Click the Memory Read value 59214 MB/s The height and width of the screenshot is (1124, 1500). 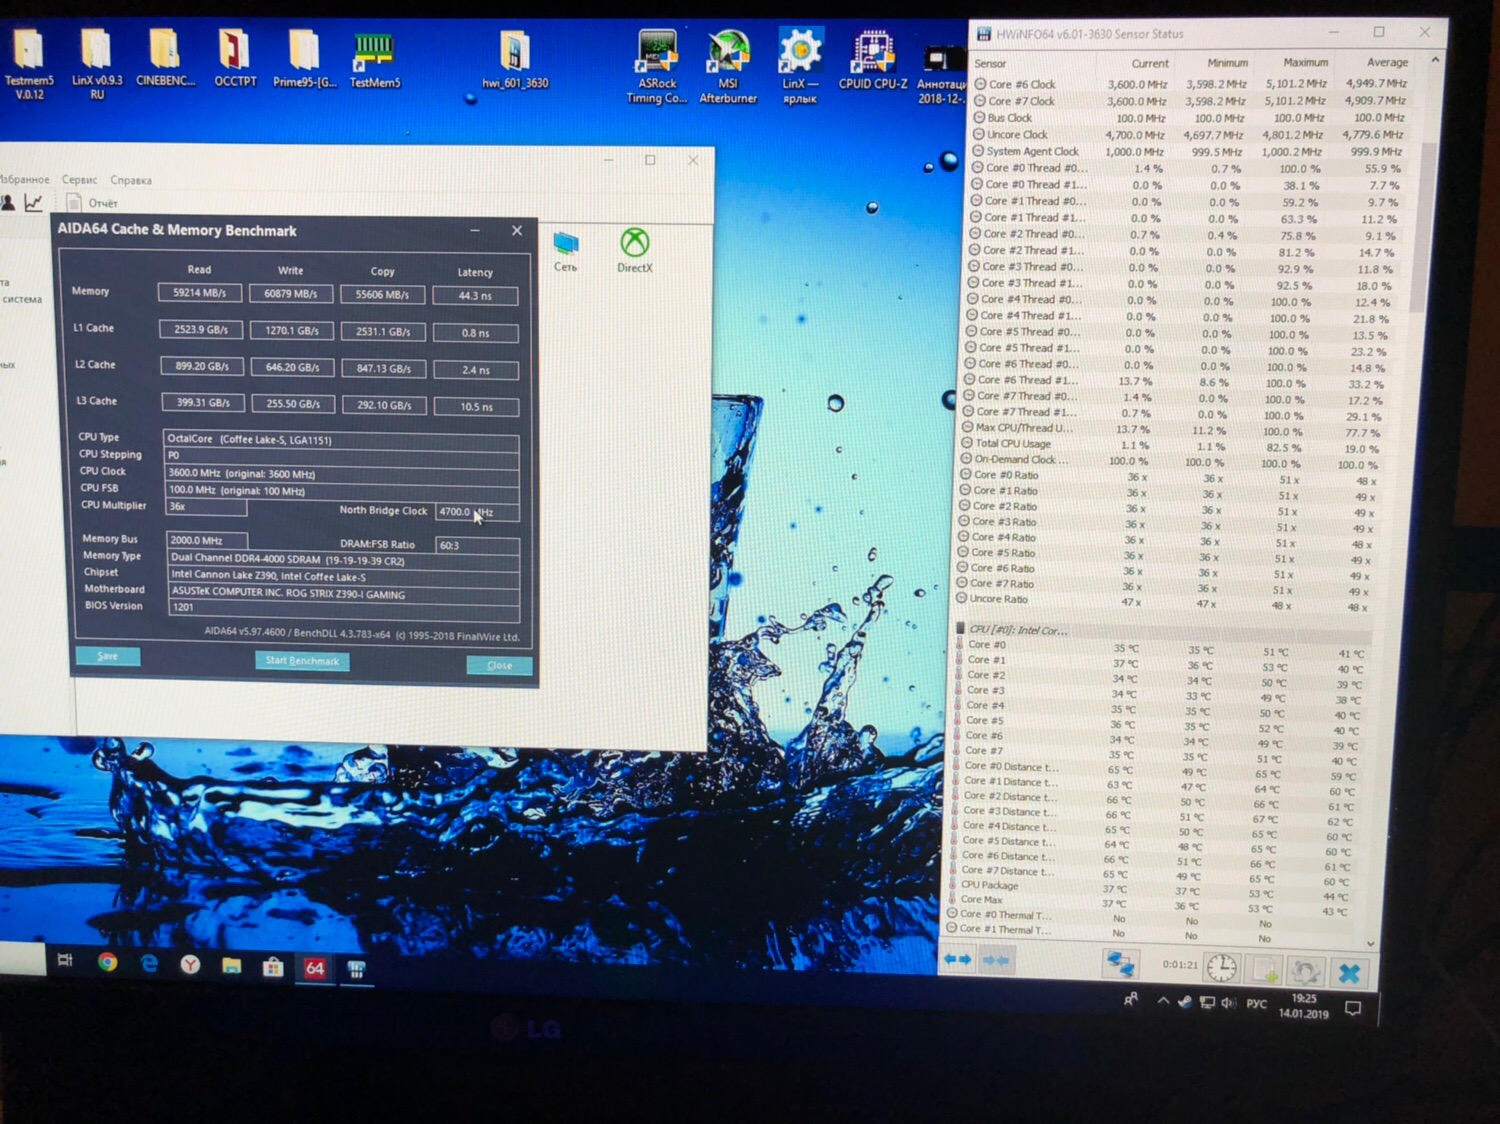[x=200, y=293]
